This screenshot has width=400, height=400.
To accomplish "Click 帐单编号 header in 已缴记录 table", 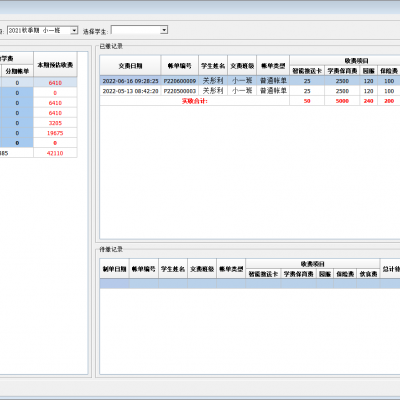I will (x=180, y=66).
